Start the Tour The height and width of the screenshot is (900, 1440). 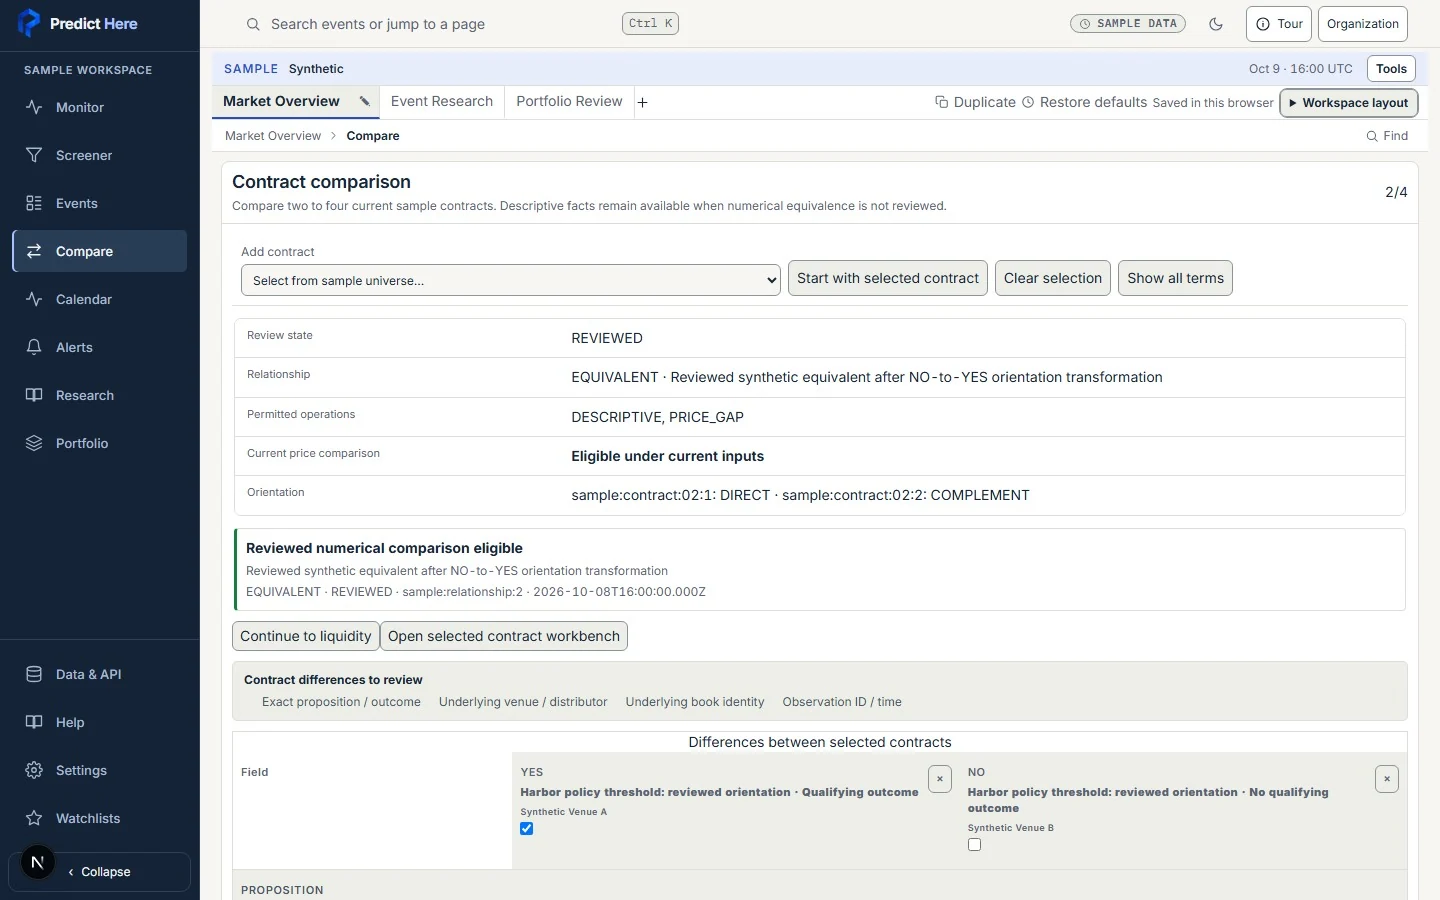(1279, 24)
